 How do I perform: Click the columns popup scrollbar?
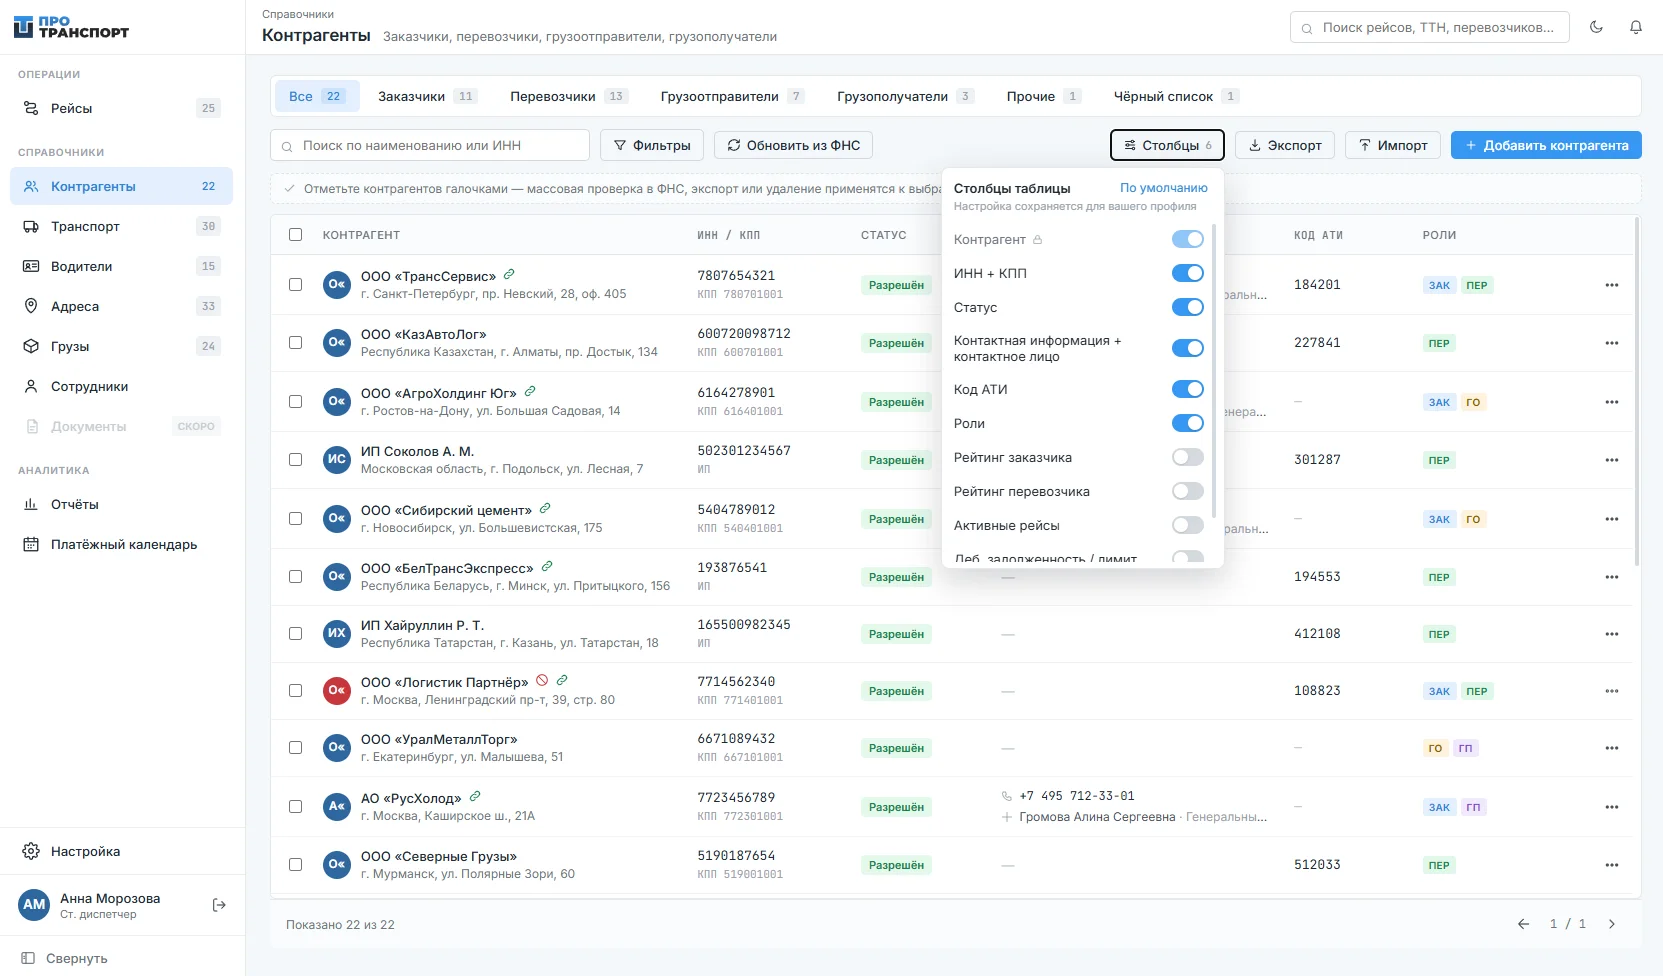pos(1214,370)
